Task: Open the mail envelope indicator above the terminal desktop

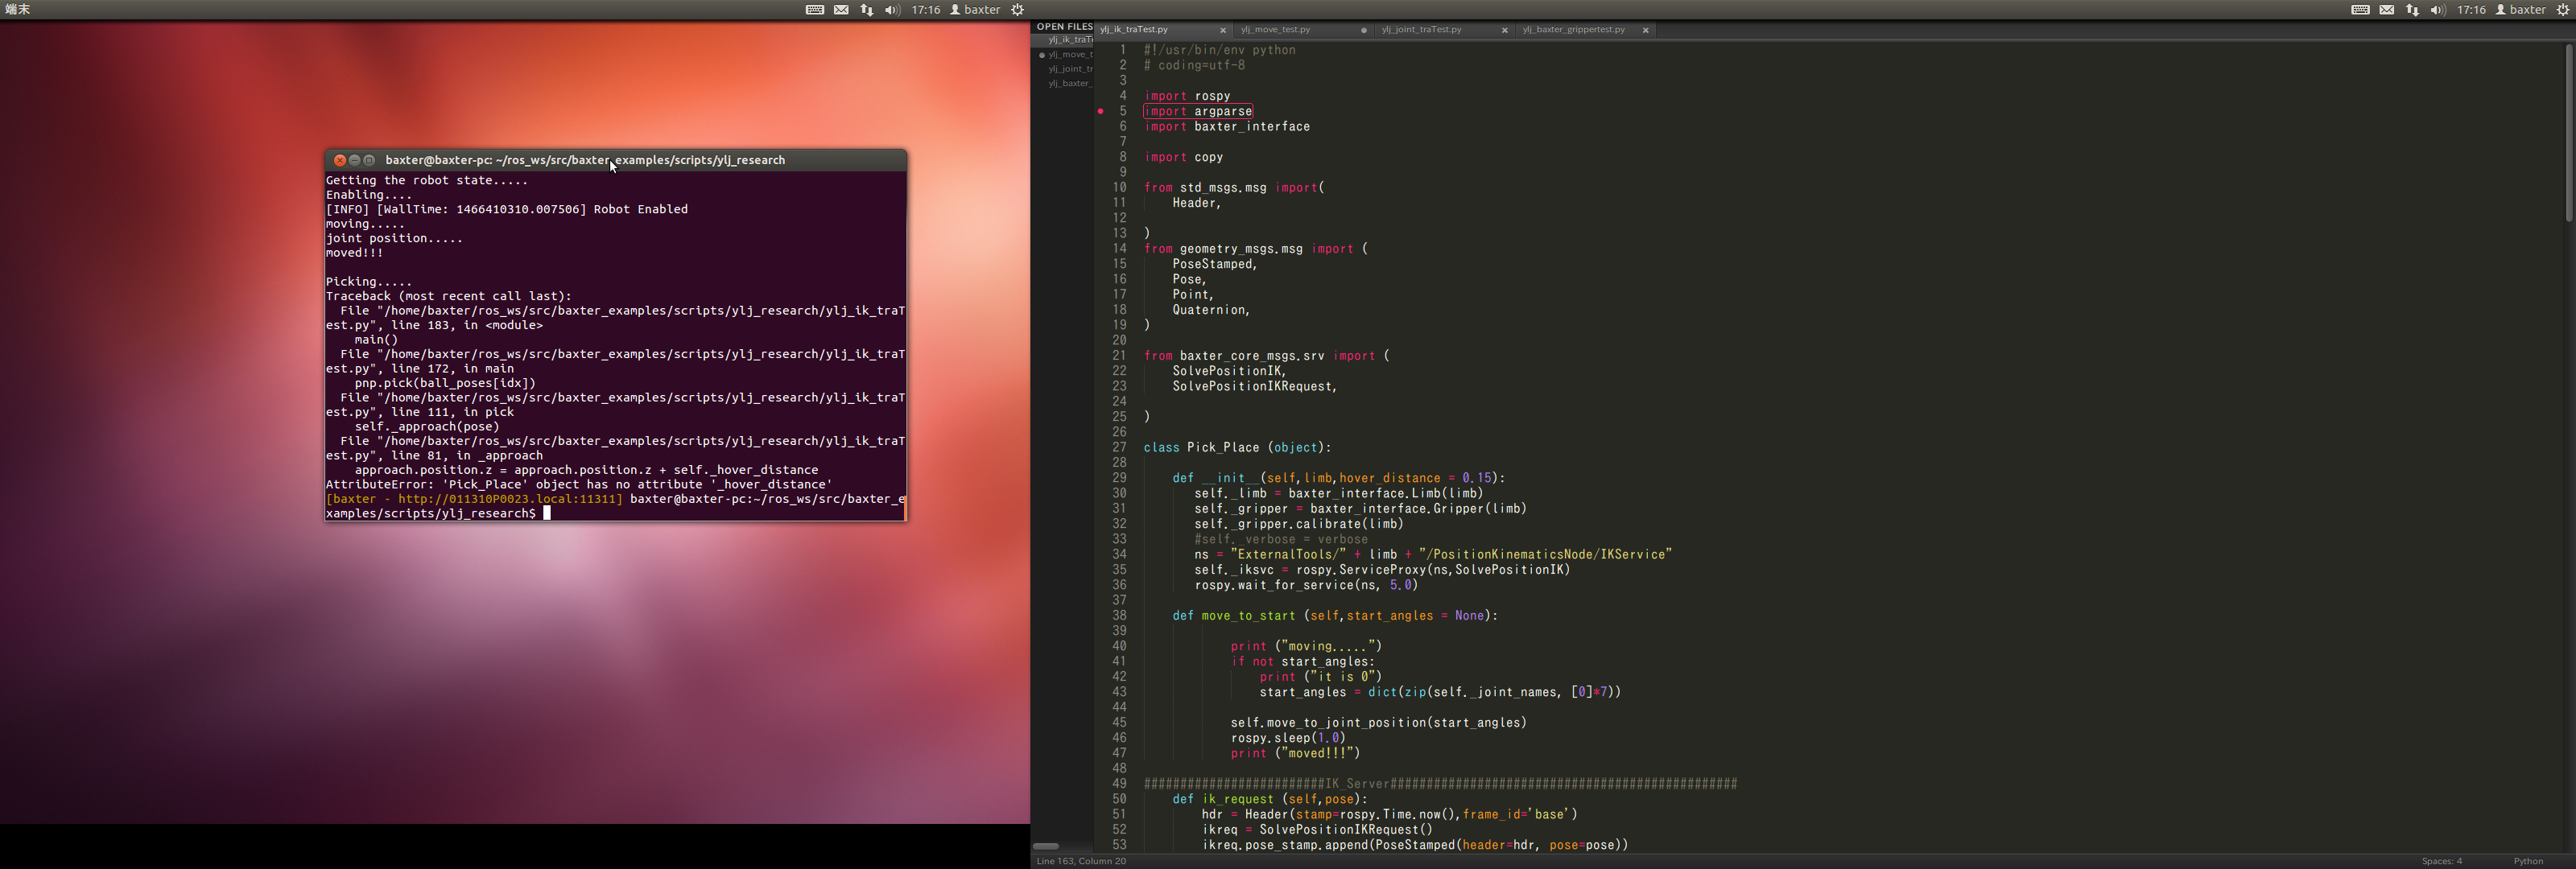Action: click(841, 10)
